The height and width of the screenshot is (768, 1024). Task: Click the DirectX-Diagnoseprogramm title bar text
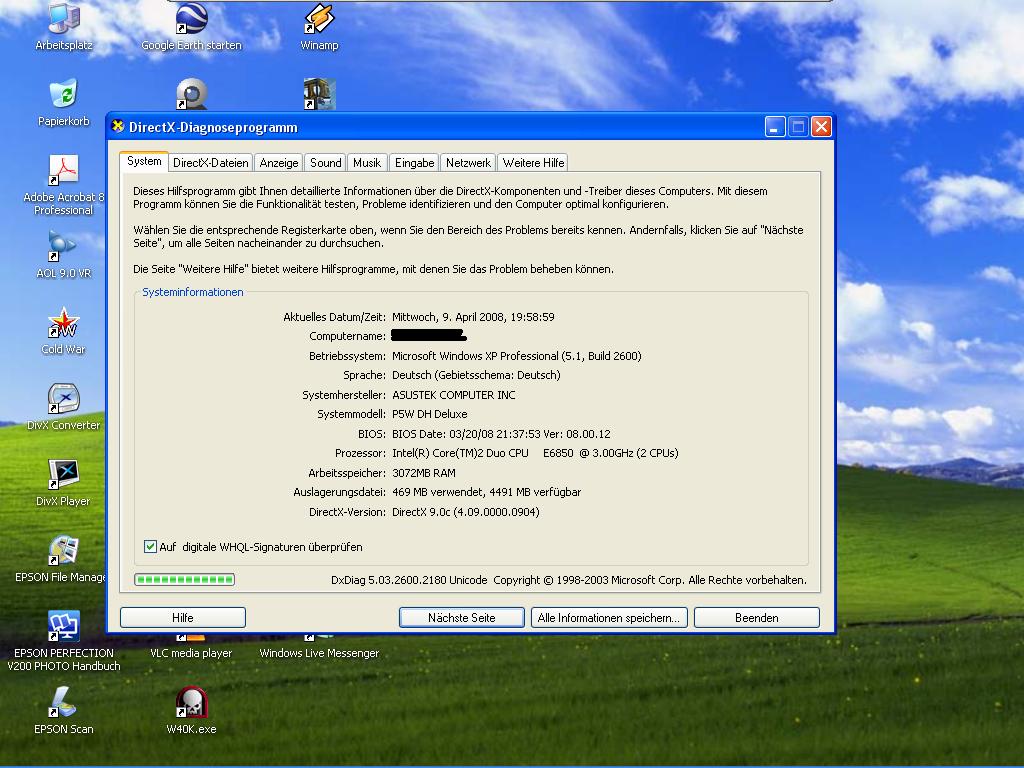click(x=214, y=127)
